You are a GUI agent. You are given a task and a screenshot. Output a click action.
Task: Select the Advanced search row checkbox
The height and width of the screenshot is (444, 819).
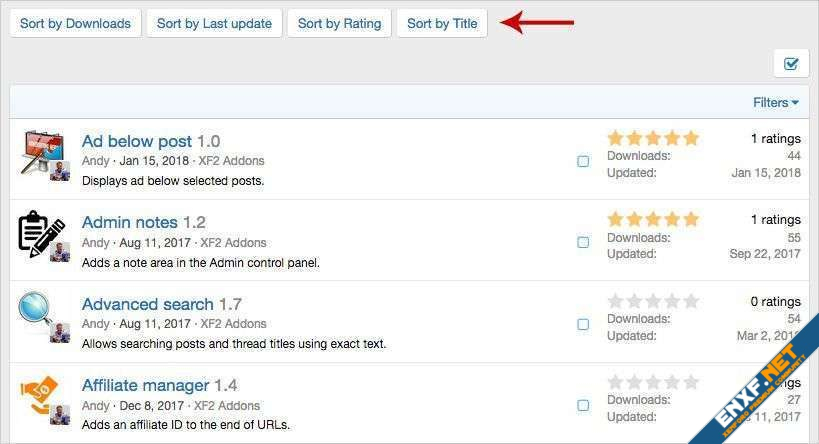[583, 324]
